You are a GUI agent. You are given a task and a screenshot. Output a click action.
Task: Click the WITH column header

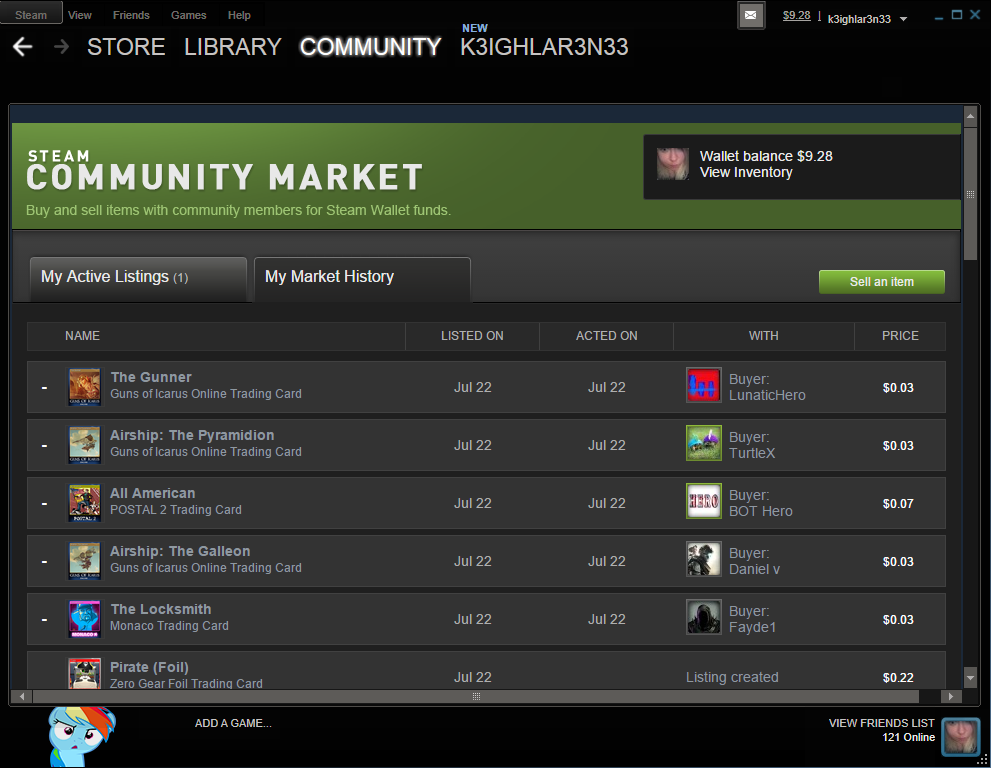tap(763, 336)
